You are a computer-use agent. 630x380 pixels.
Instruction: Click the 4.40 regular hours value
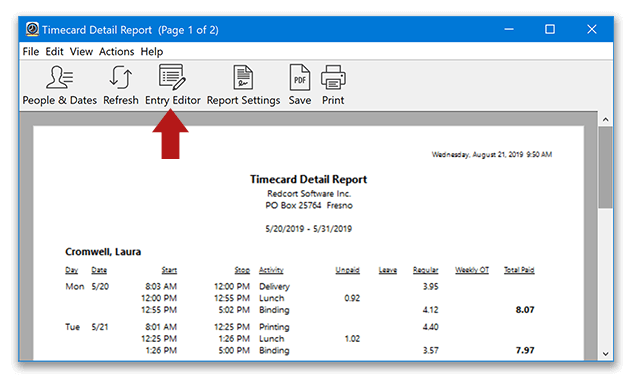coord(430,327)
